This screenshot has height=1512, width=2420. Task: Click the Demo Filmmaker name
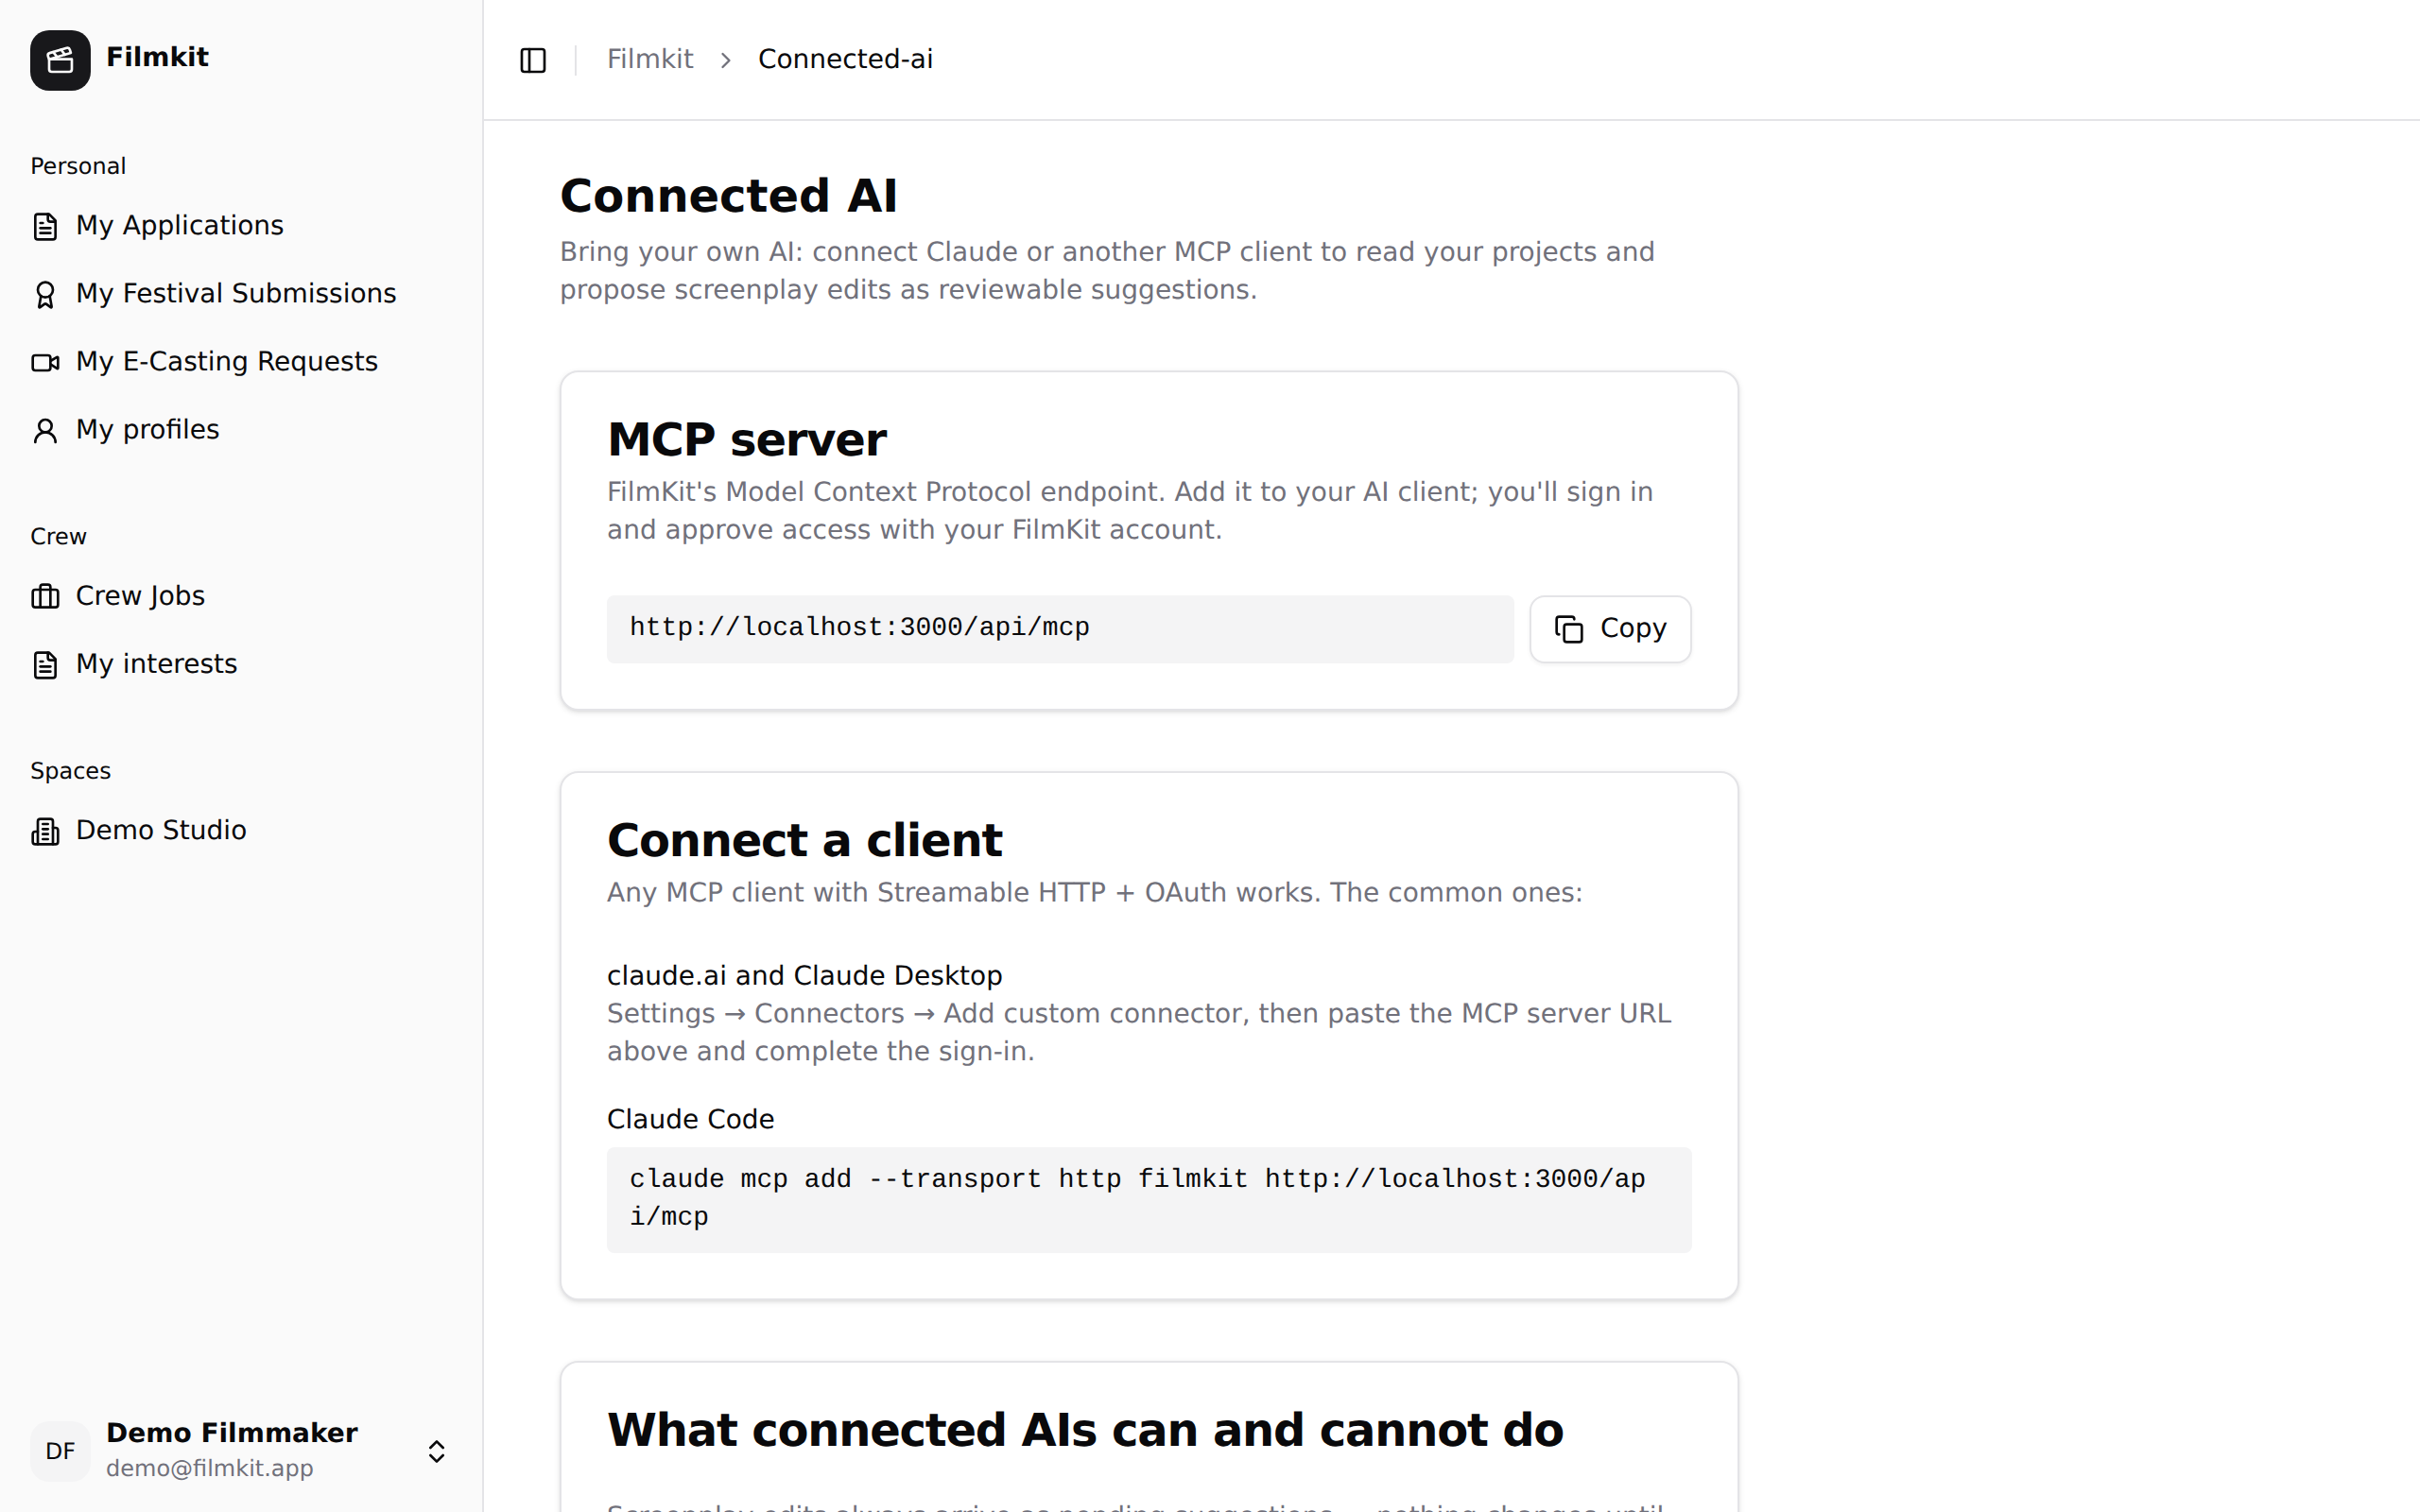coord(231,1433)
